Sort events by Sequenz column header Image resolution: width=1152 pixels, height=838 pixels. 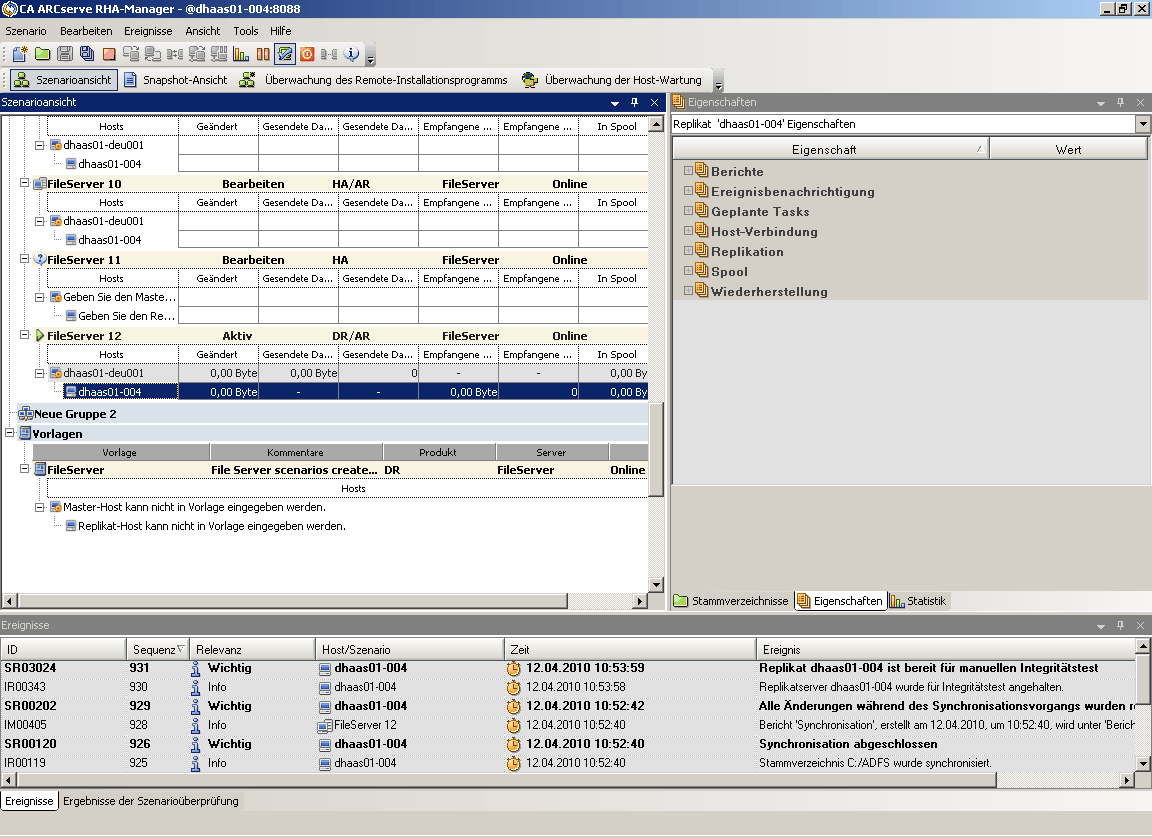154,650
